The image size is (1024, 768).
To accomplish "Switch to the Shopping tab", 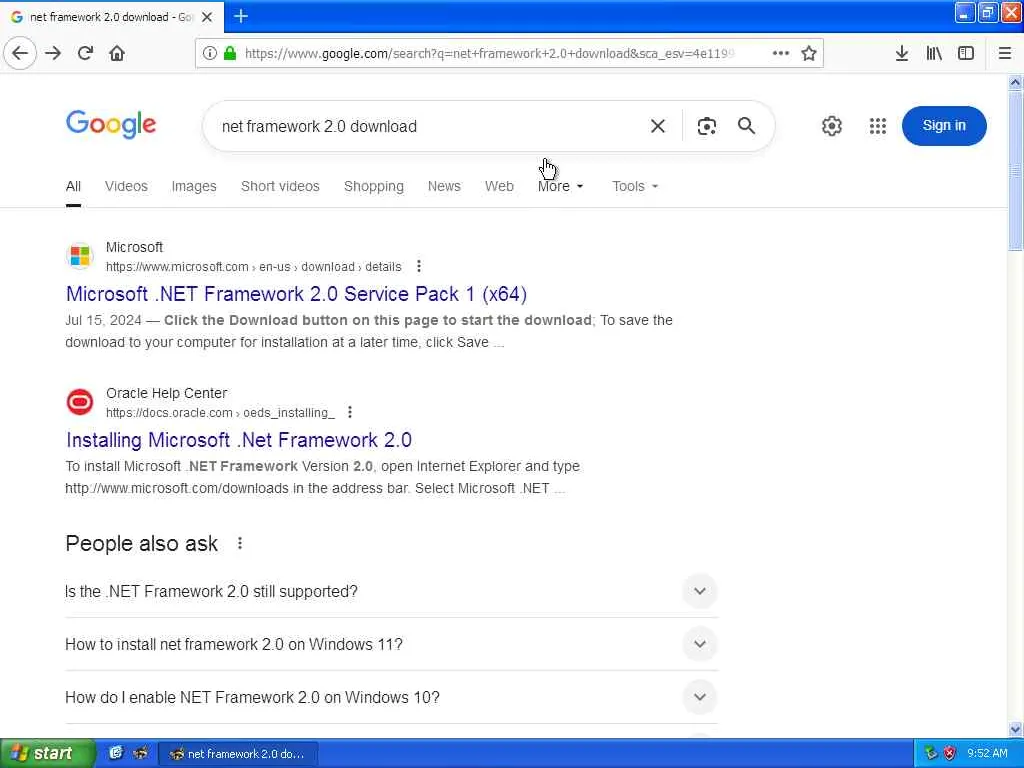I will tap(374, 186).
